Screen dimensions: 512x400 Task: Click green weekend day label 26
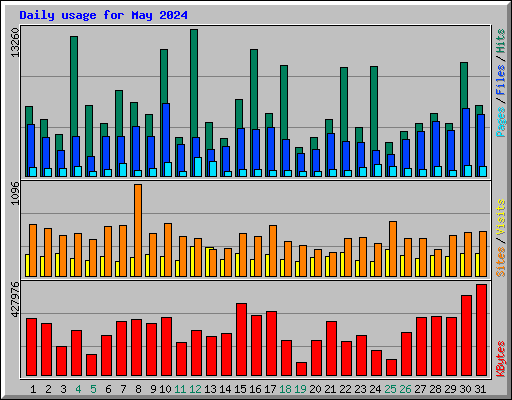click(405, 389)
